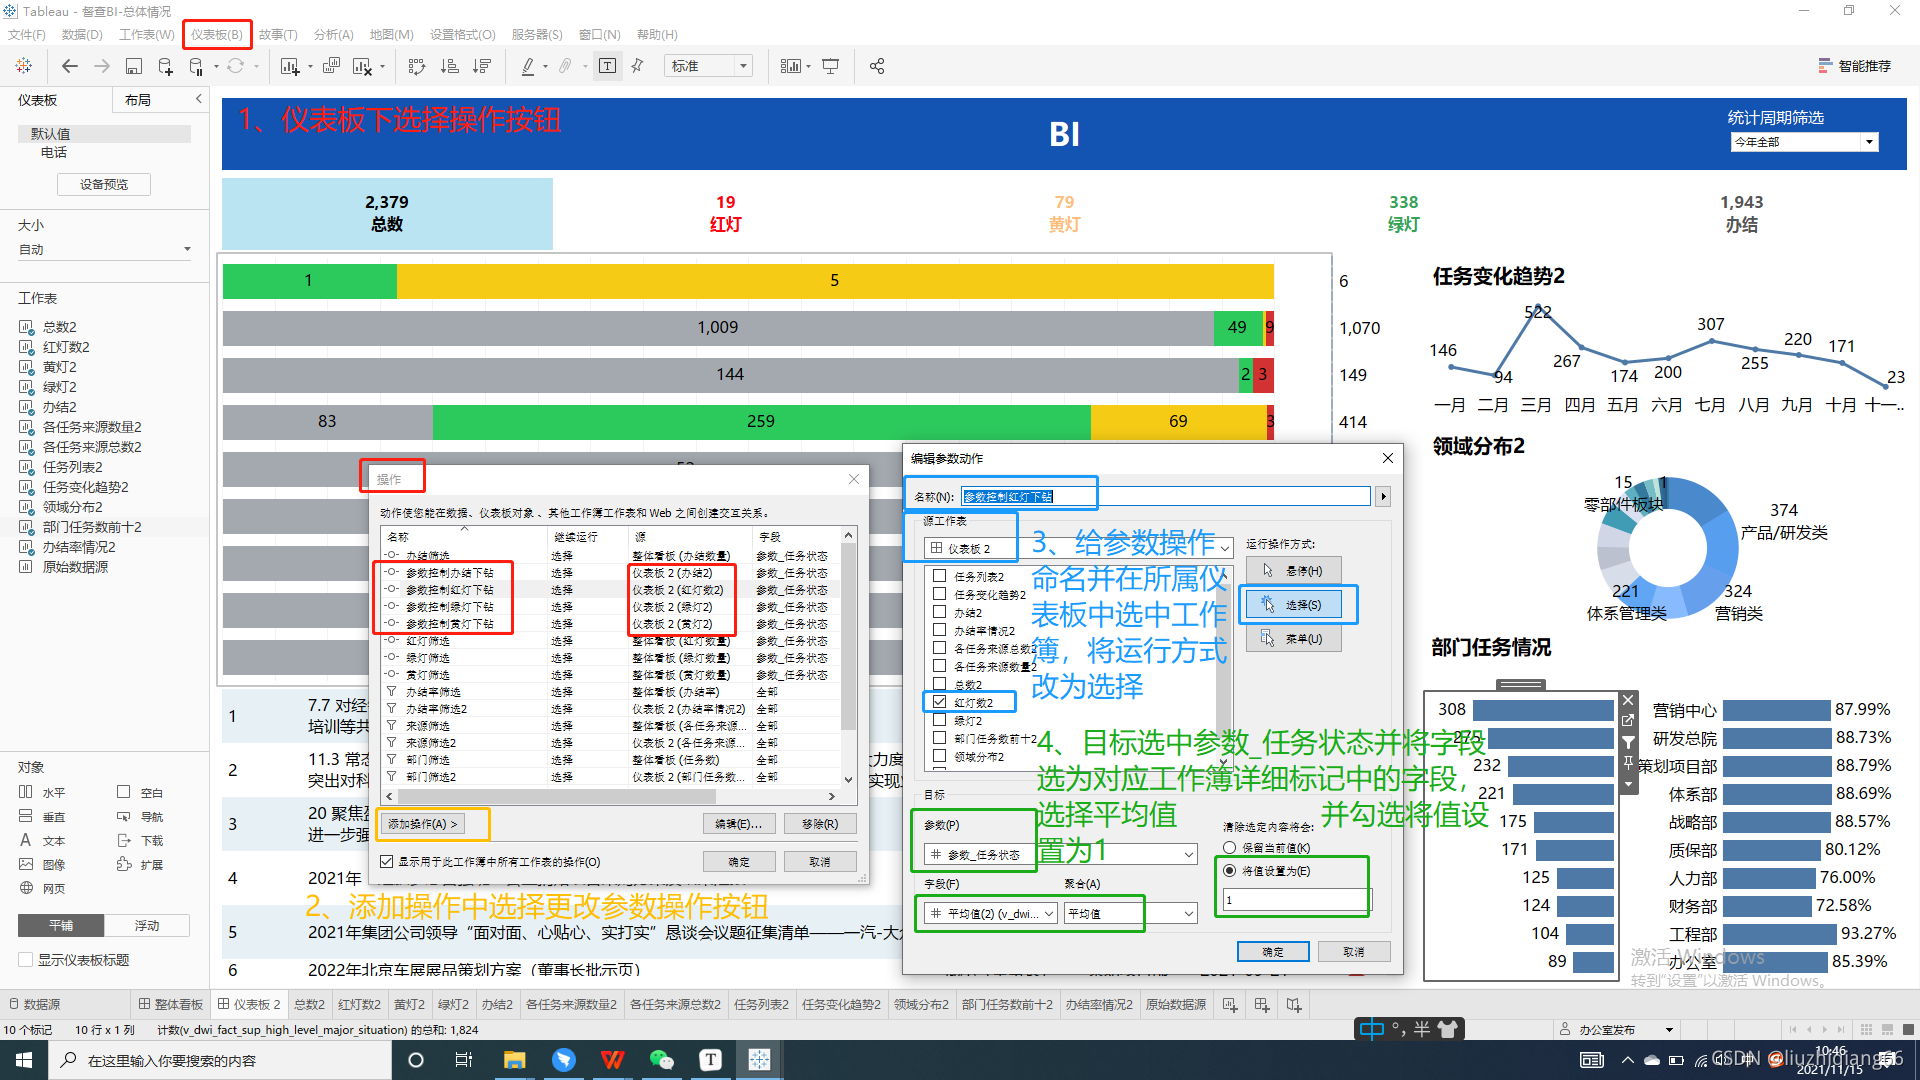Uncheck the 红灯数2 source sheet checkbox
This screenshot has height=1080, width=1920.
939,702
